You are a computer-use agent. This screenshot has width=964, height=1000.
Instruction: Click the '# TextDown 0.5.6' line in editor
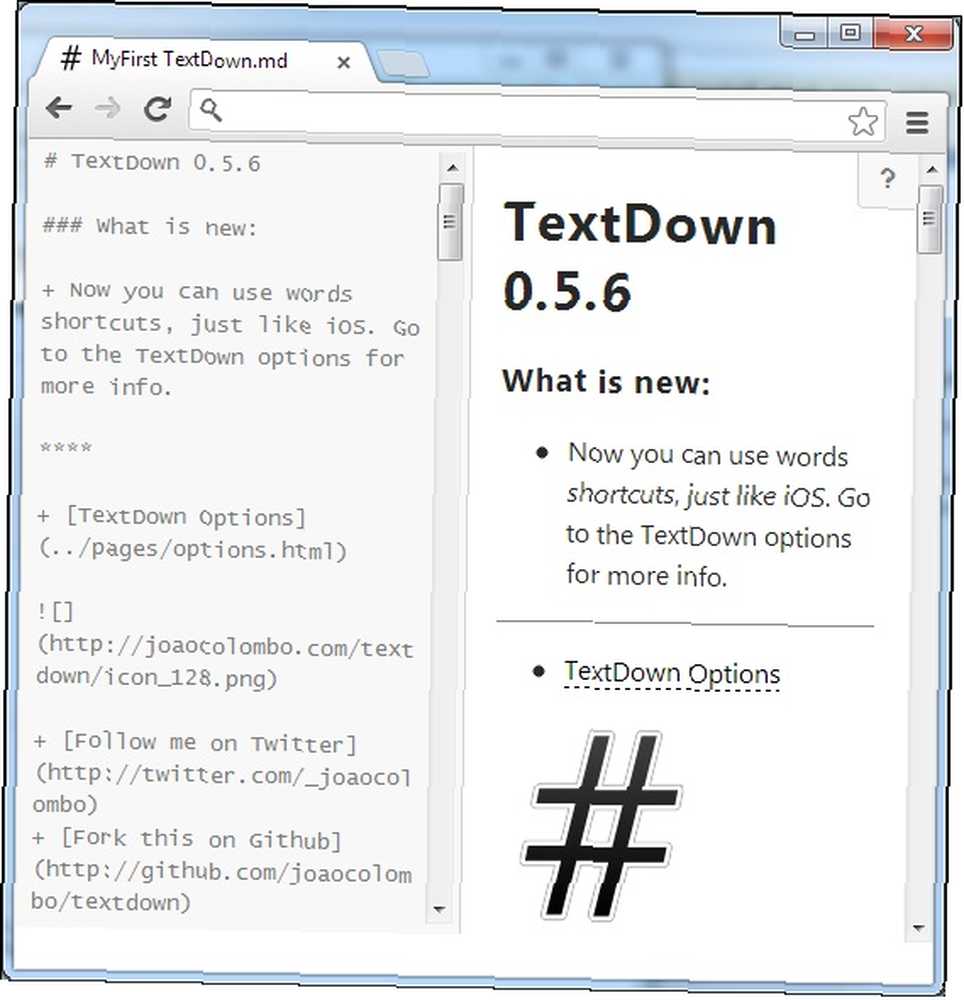[x=152, y=162]
